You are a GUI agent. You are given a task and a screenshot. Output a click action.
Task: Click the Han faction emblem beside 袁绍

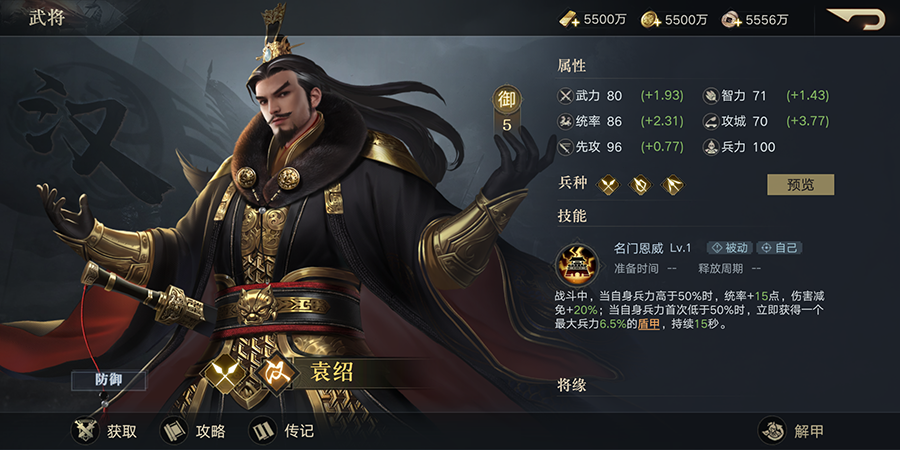click(x=277, y=374)
